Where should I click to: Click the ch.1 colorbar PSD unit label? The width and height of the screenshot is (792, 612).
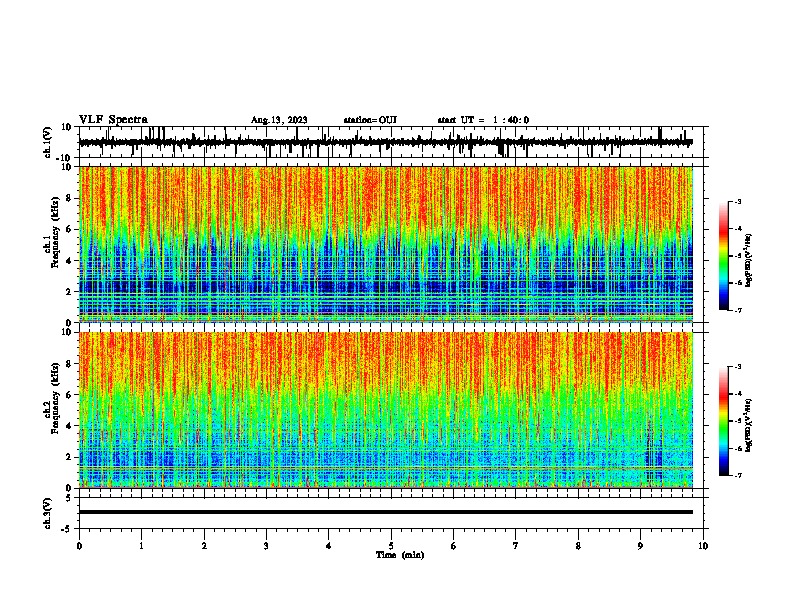coord(749,260)
